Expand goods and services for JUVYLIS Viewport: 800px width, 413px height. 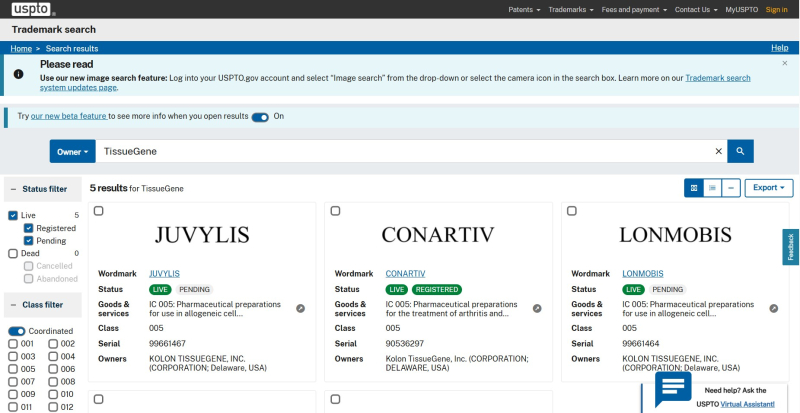[x=301, y=308]
